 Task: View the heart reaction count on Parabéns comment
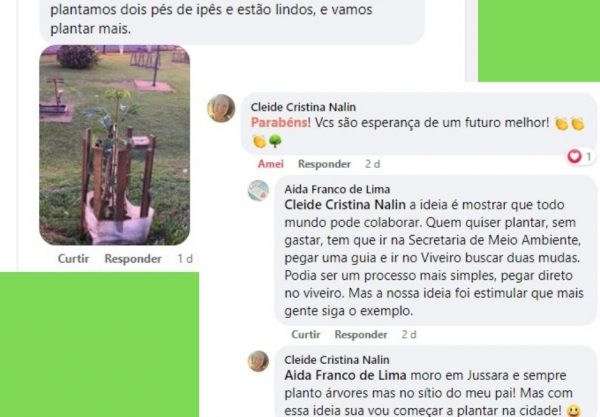[x=580, y=156]
